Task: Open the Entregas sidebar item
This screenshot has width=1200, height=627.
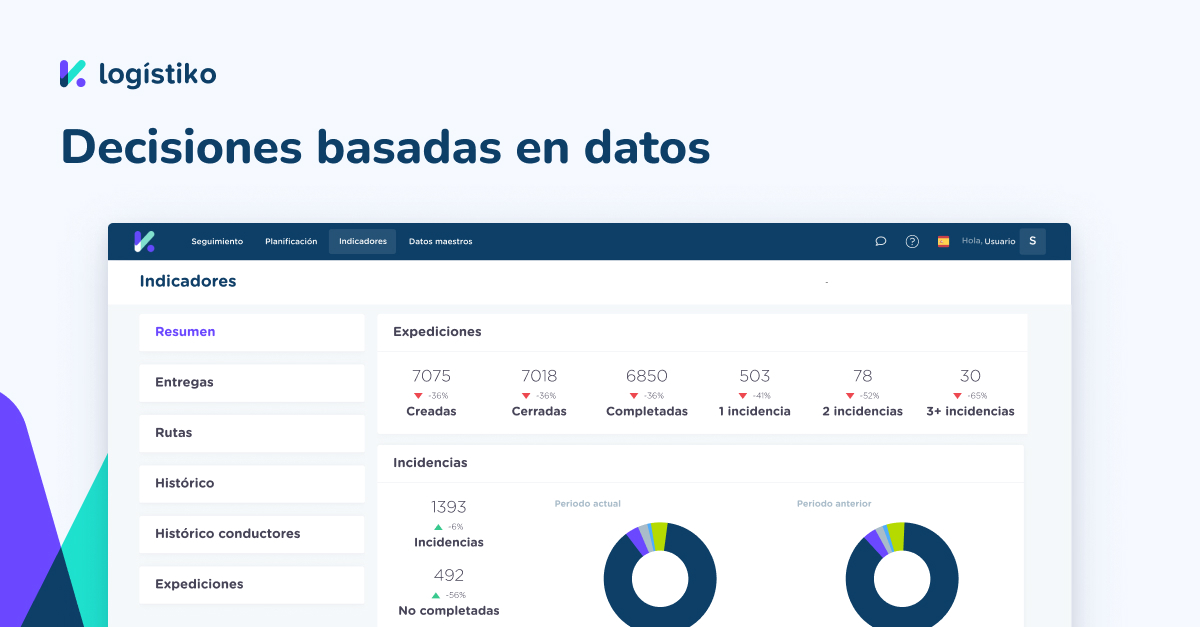Action: click(x=186, y=382)
